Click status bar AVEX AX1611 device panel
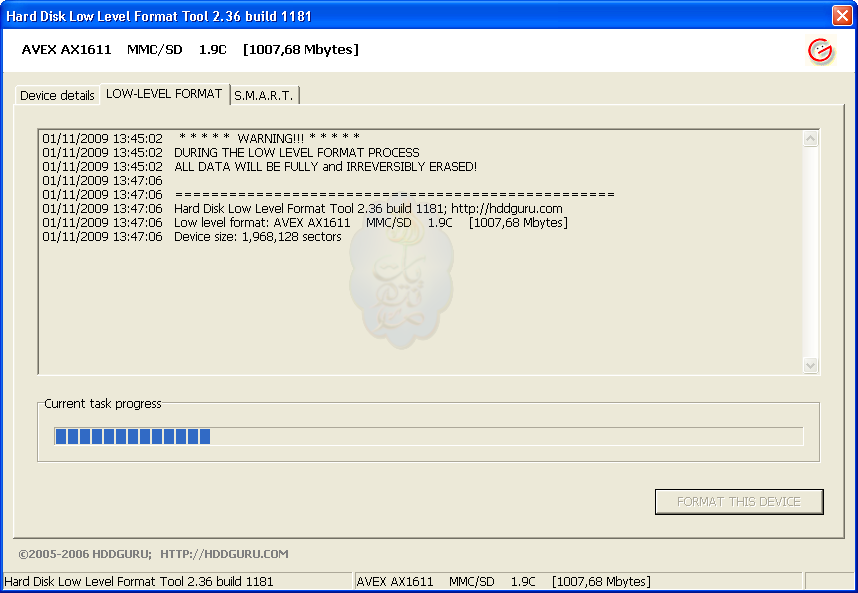The height and width of the screenshot is (593, 858). point(503,581)
